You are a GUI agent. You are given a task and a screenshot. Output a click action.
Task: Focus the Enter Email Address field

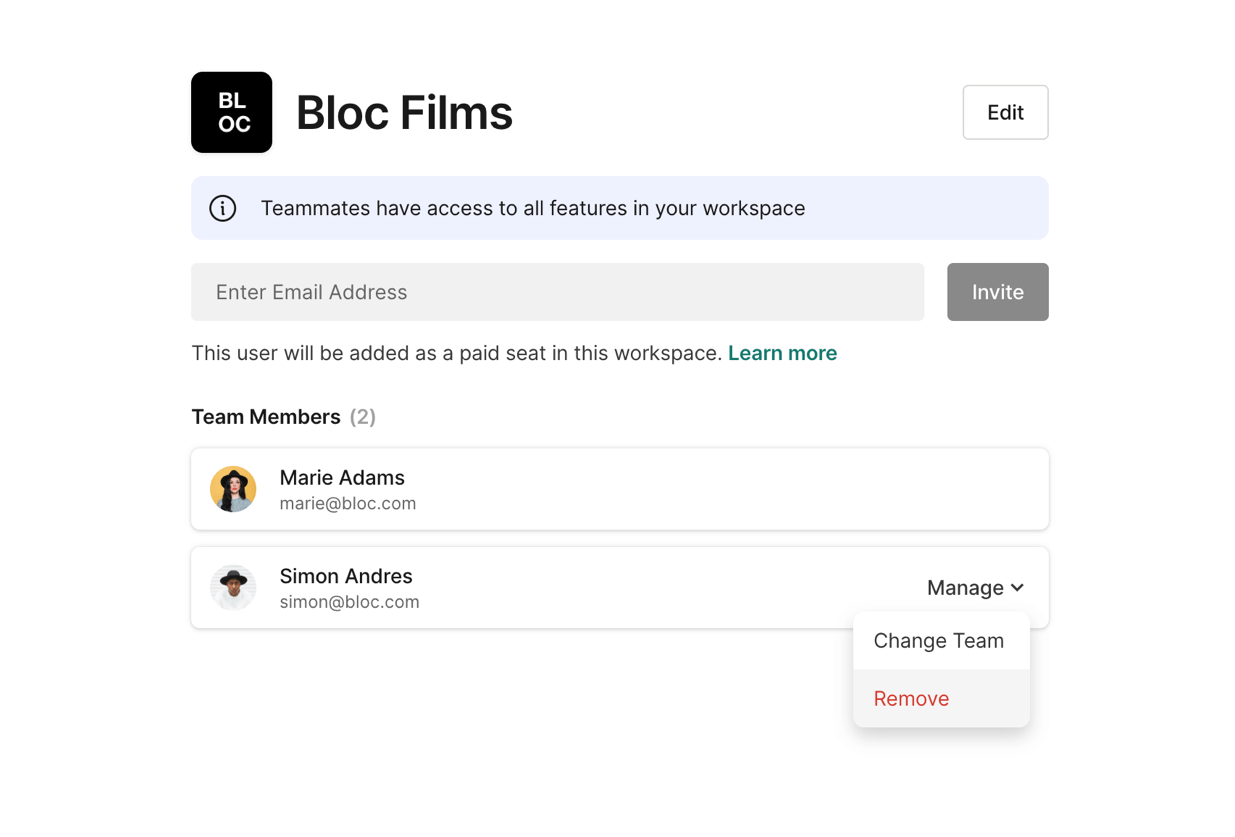pos(557,292)
